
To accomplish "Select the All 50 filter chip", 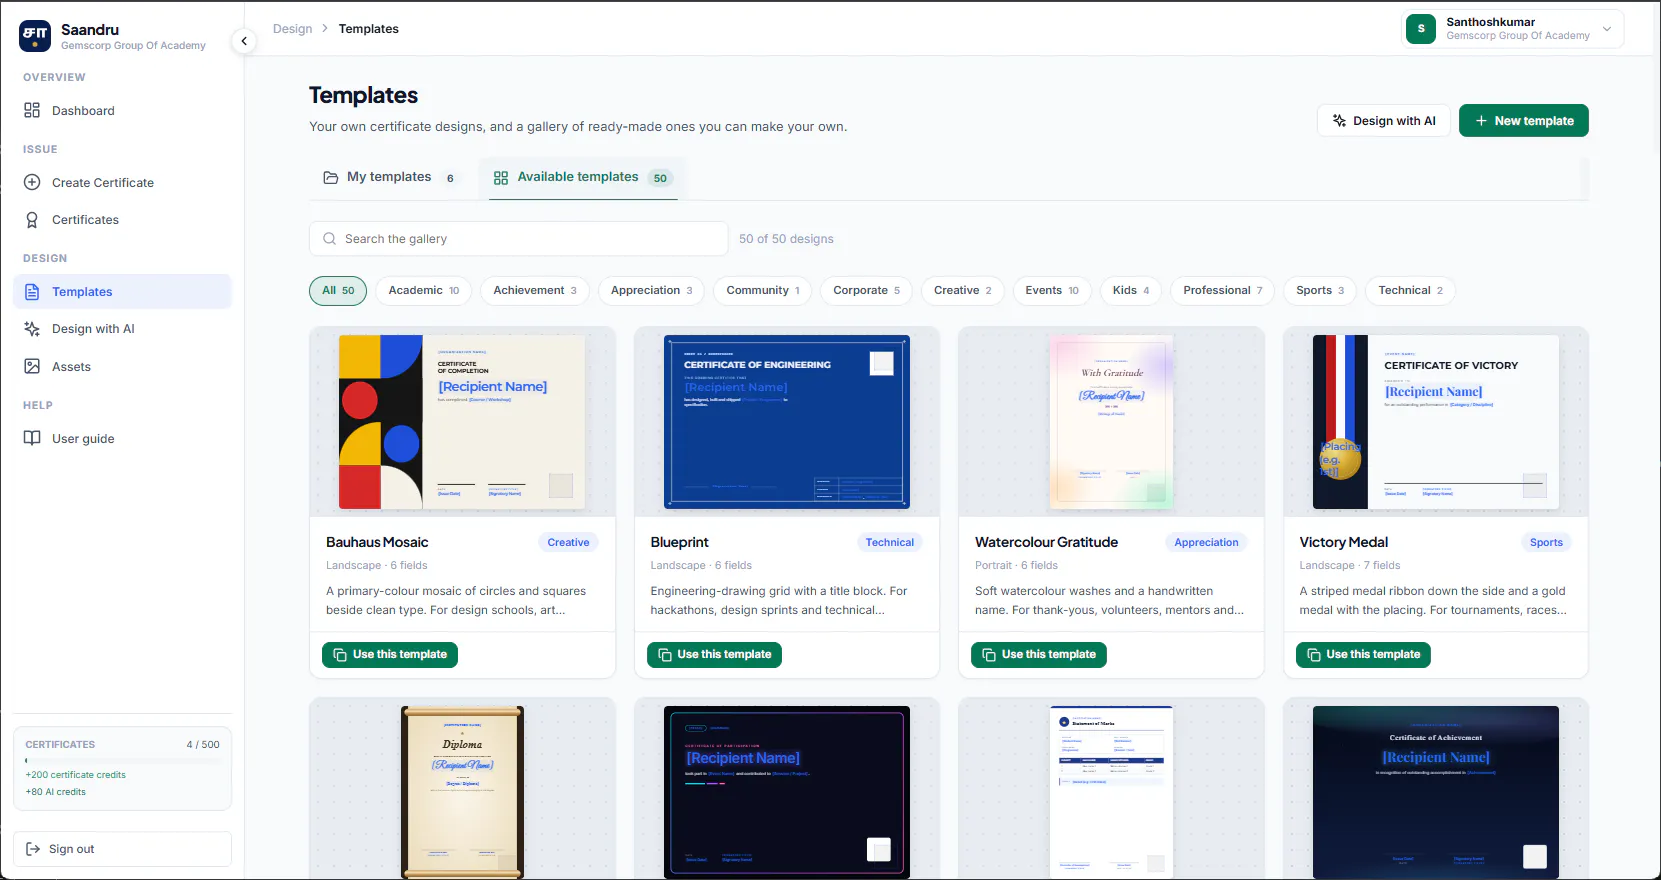I will 338,290.
